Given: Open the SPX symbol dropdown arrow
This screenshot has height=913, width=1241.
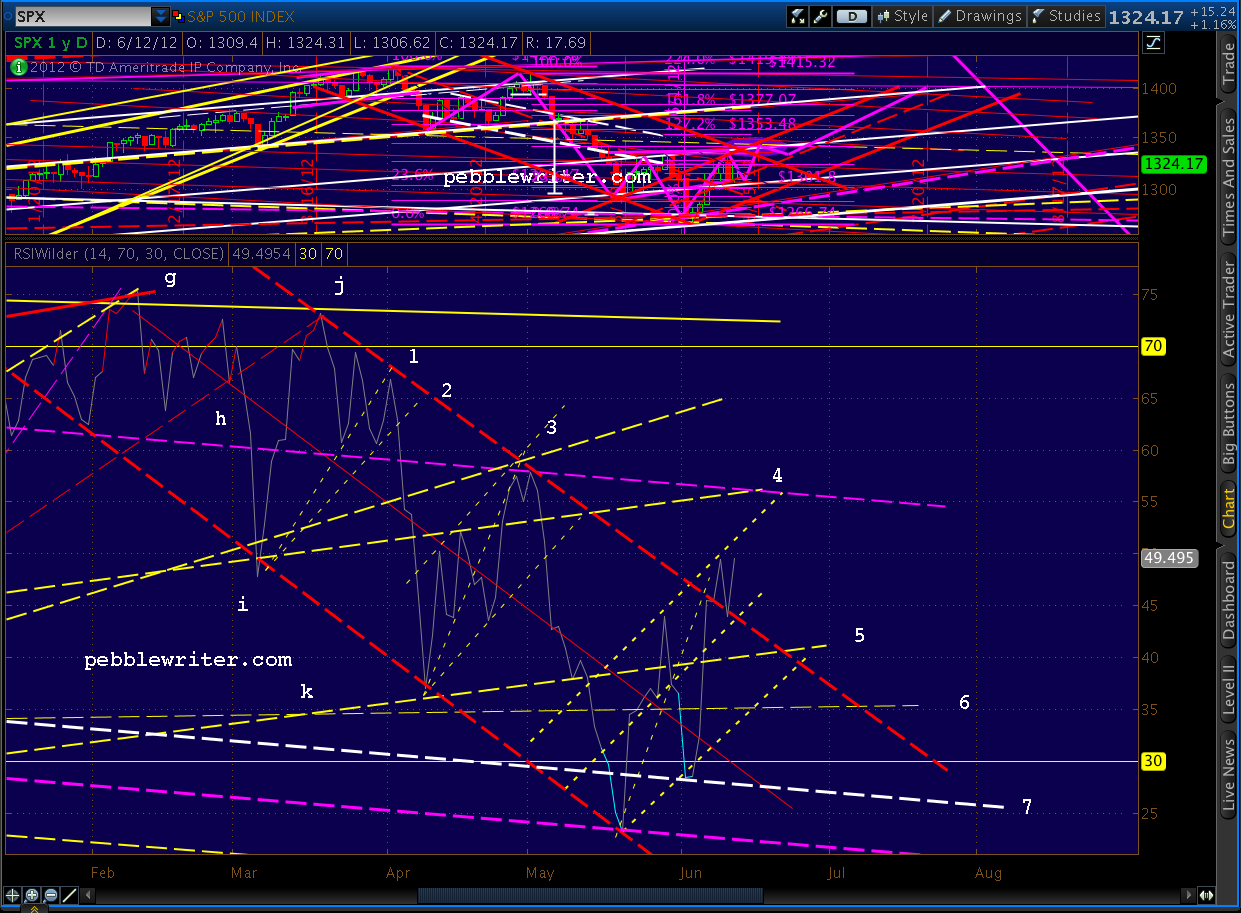Looking at the screenshot, I should pos(161,16).
